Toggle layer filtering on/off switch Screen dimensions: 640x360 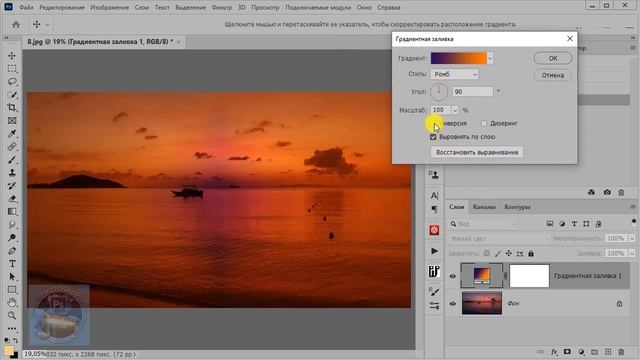pyautogui.click(x=633, y=222)
